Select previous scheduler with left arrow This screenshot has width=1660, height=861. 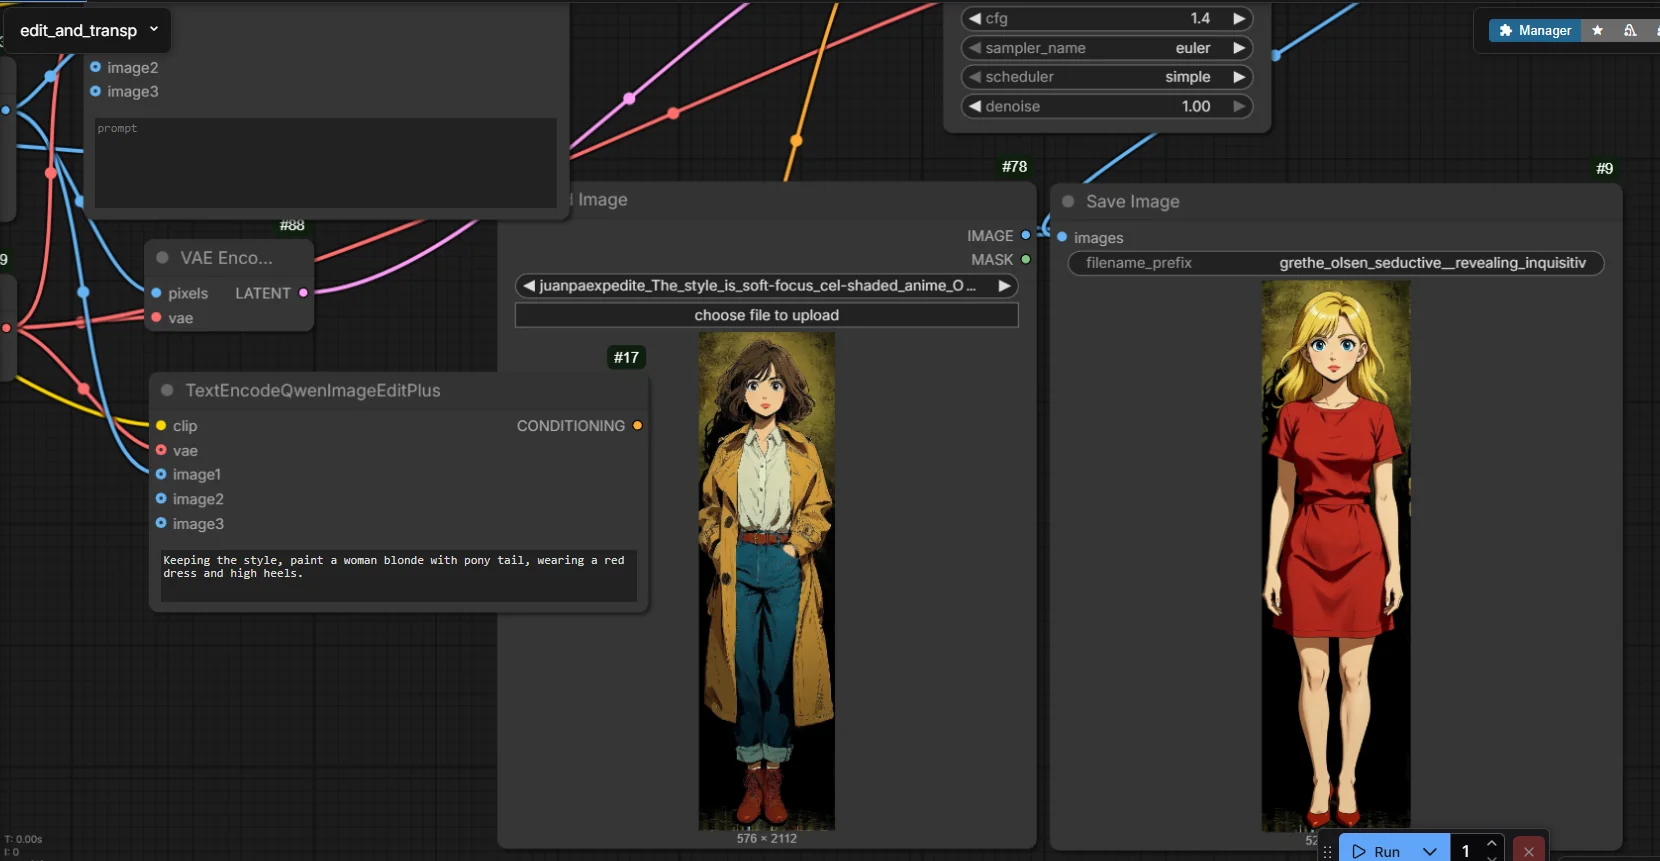pyautogui.click(x=974, y=77)
